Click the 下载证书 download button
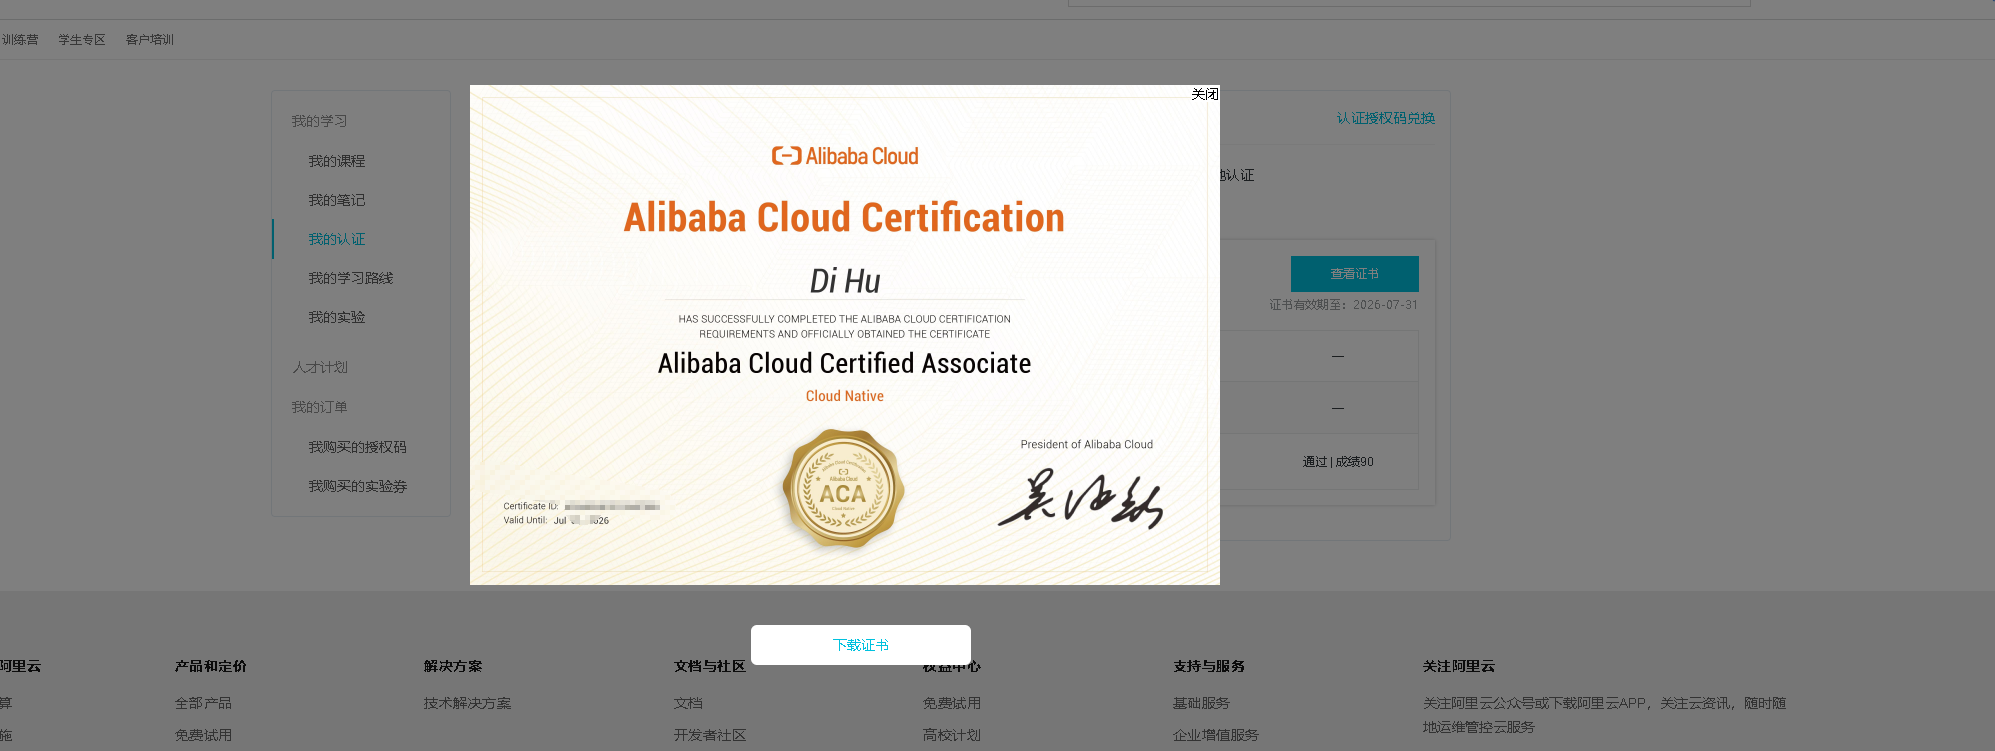This screenshot has width=1995, height=751. 861,645
